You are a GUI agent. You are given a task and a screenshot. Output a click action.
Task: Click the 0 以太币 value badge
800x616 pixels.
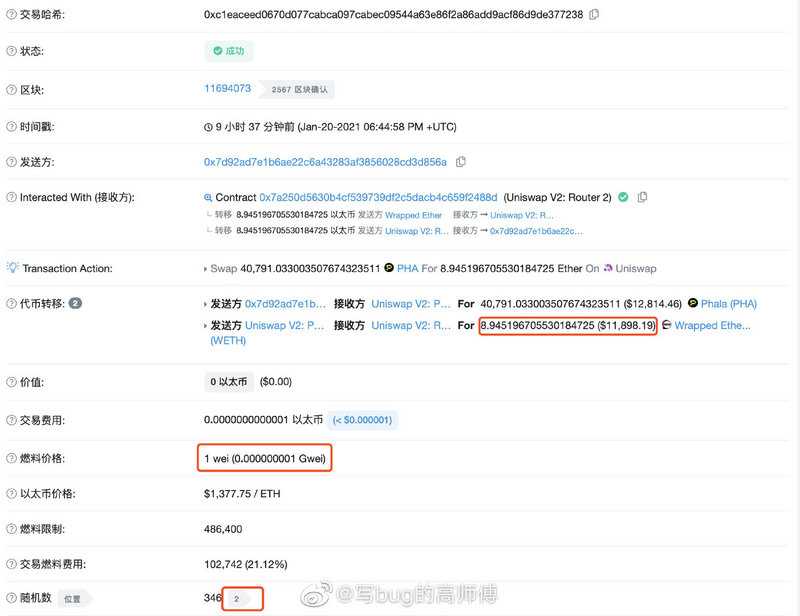coord(228,382)
